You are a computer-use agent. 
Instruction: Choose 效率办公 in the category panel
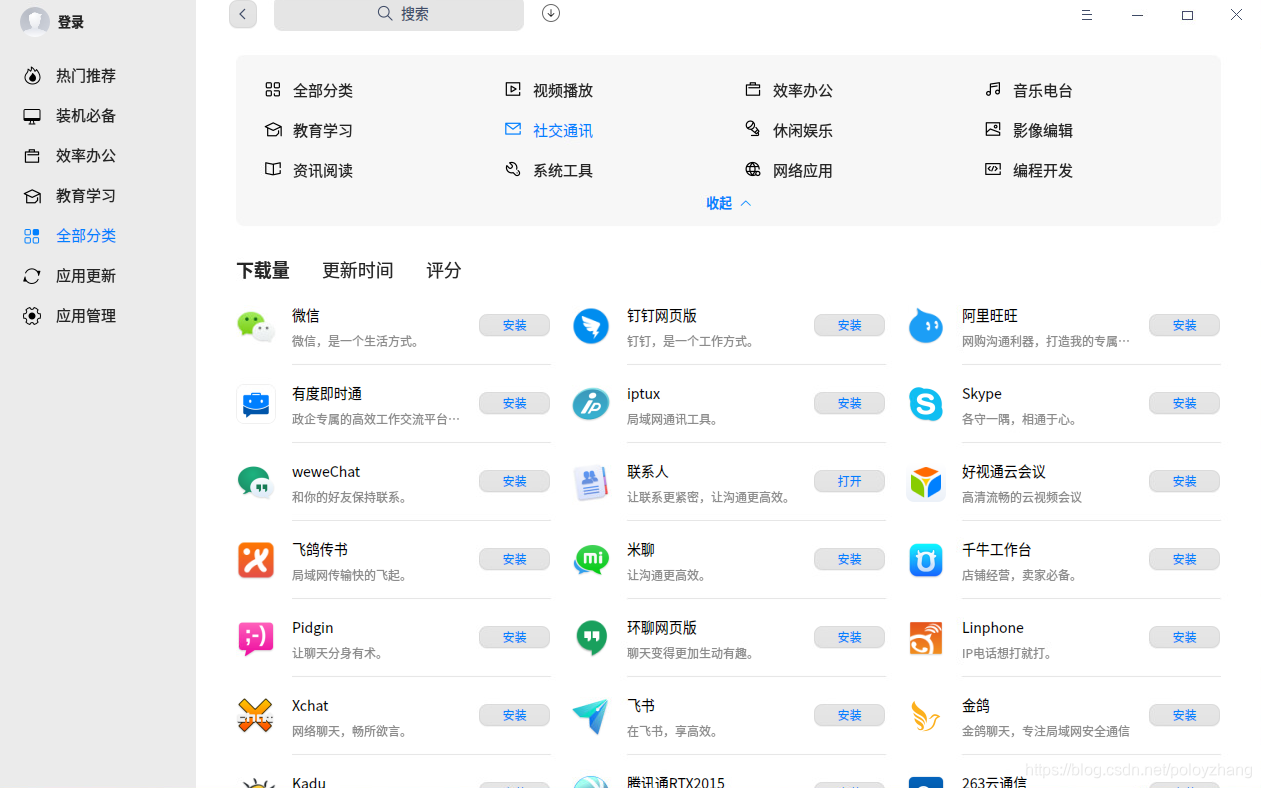pyautogui.click(x=789, y=90)
